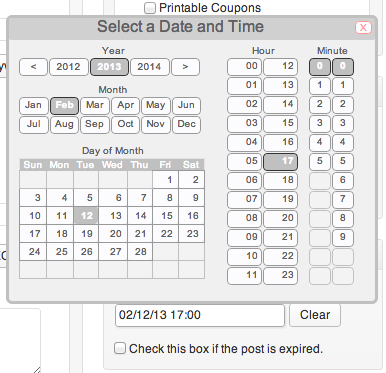Choose month Oct
The height and width of the screenshot is (373, 386).
125,125
